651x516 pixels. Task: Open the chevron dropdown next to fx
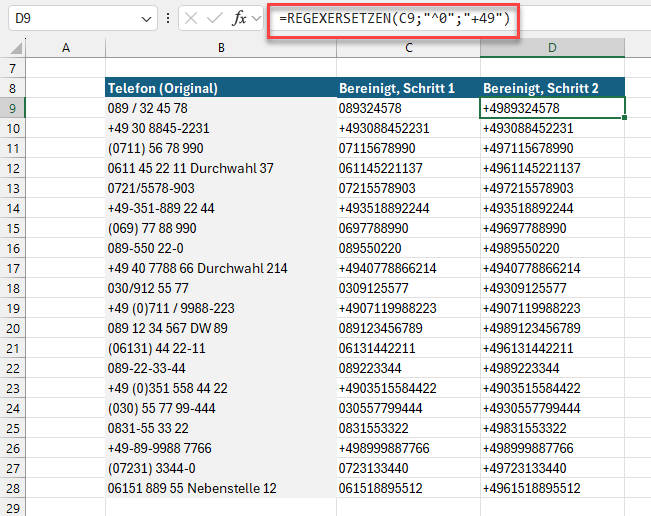tap(257, 19)
